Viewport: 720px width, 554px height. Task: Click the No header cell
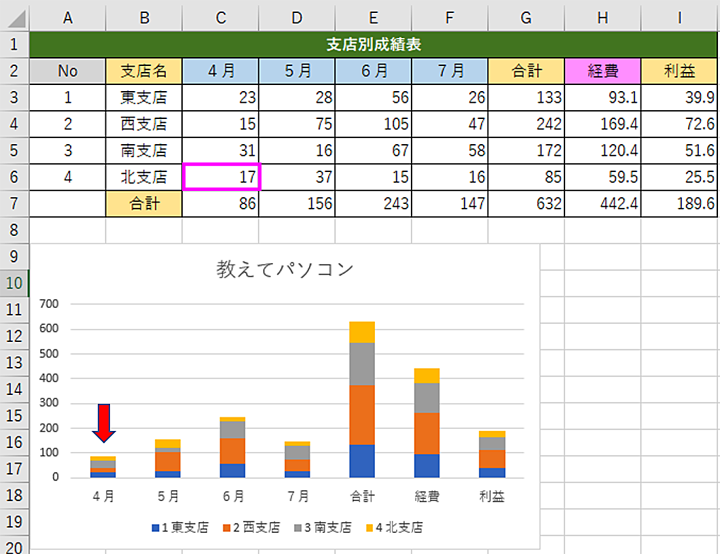(68, 71)
